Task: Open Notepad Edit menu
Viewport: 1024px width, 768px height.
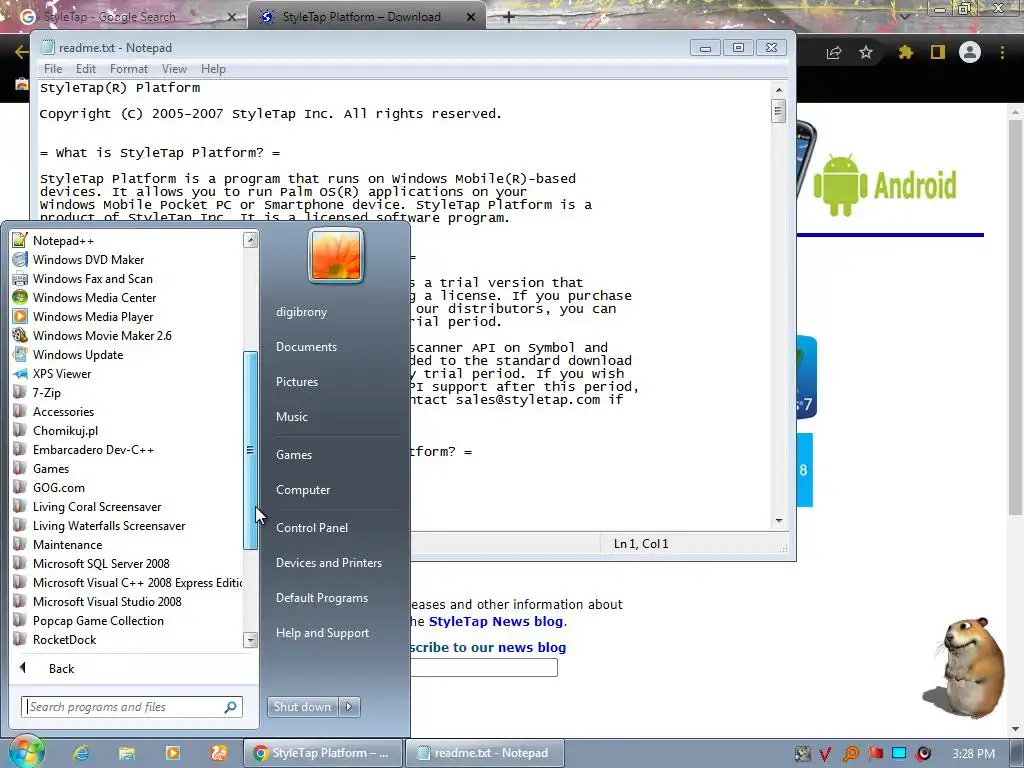Action: tap(86, 69)
